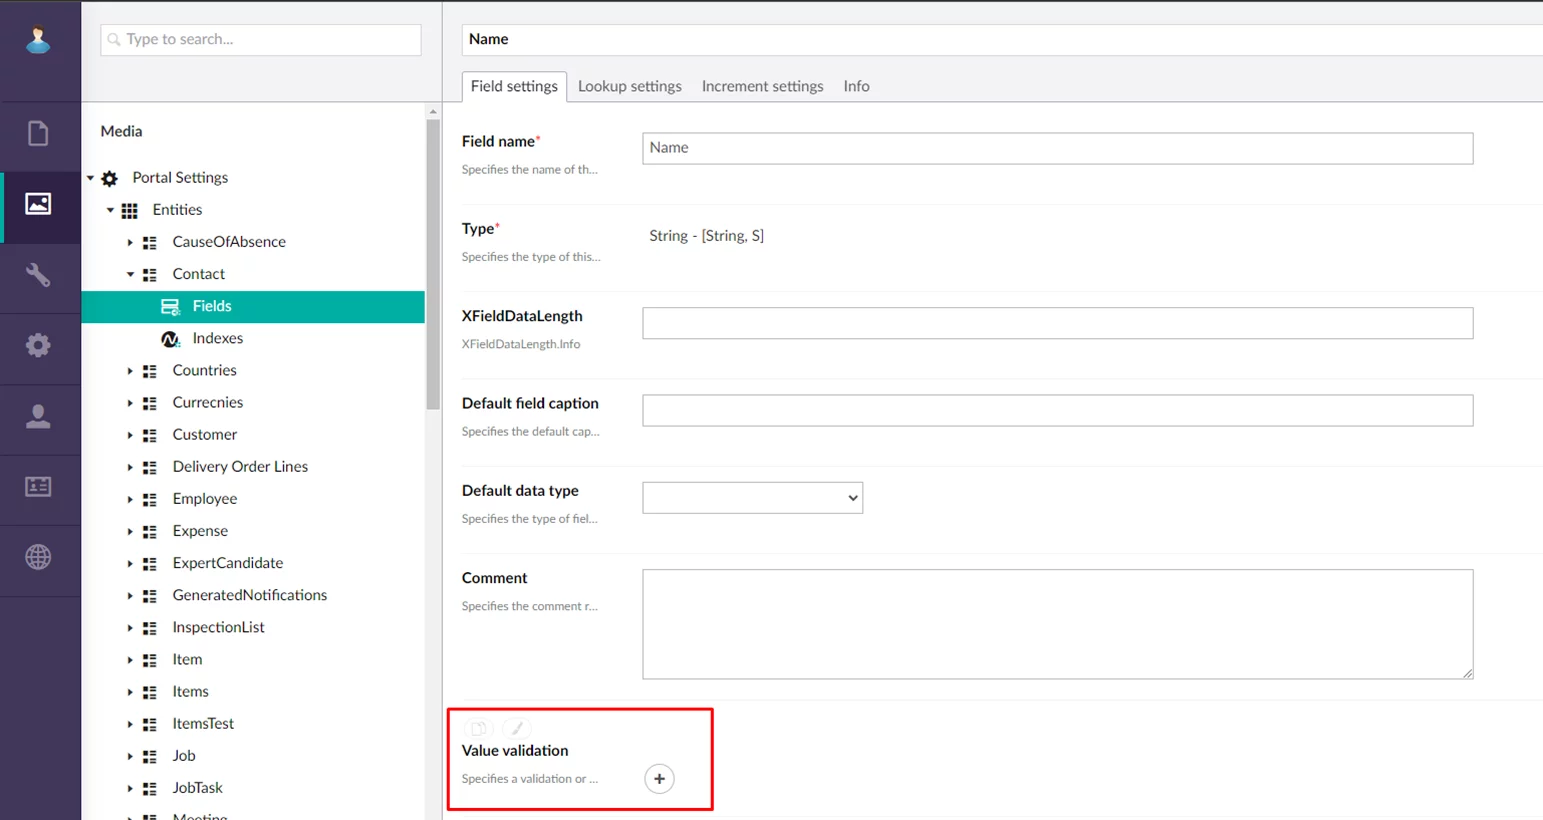Viewport: 1543px width, 820px height.
Task: Click the Employee entity in the tree
Action: (204, 499)
